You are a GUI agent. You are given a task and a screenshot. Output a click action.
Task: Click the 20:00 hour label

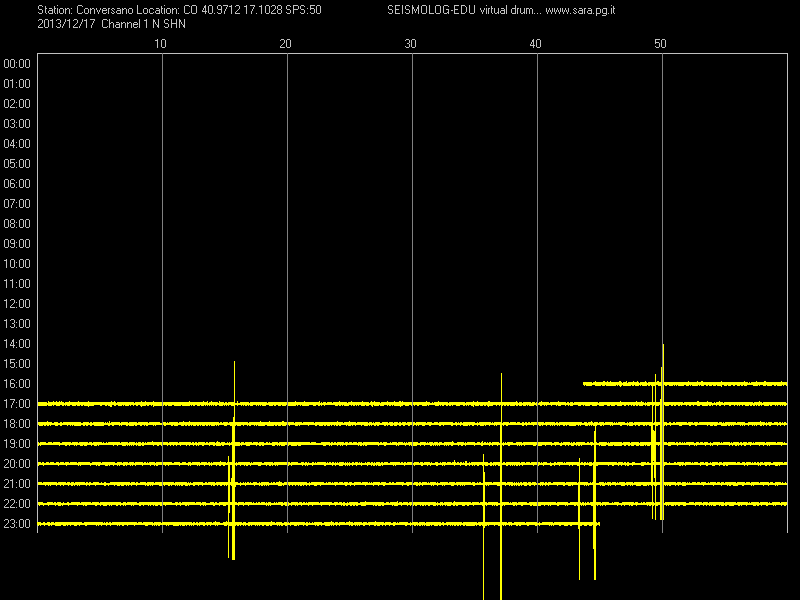[x=17, y=464]
